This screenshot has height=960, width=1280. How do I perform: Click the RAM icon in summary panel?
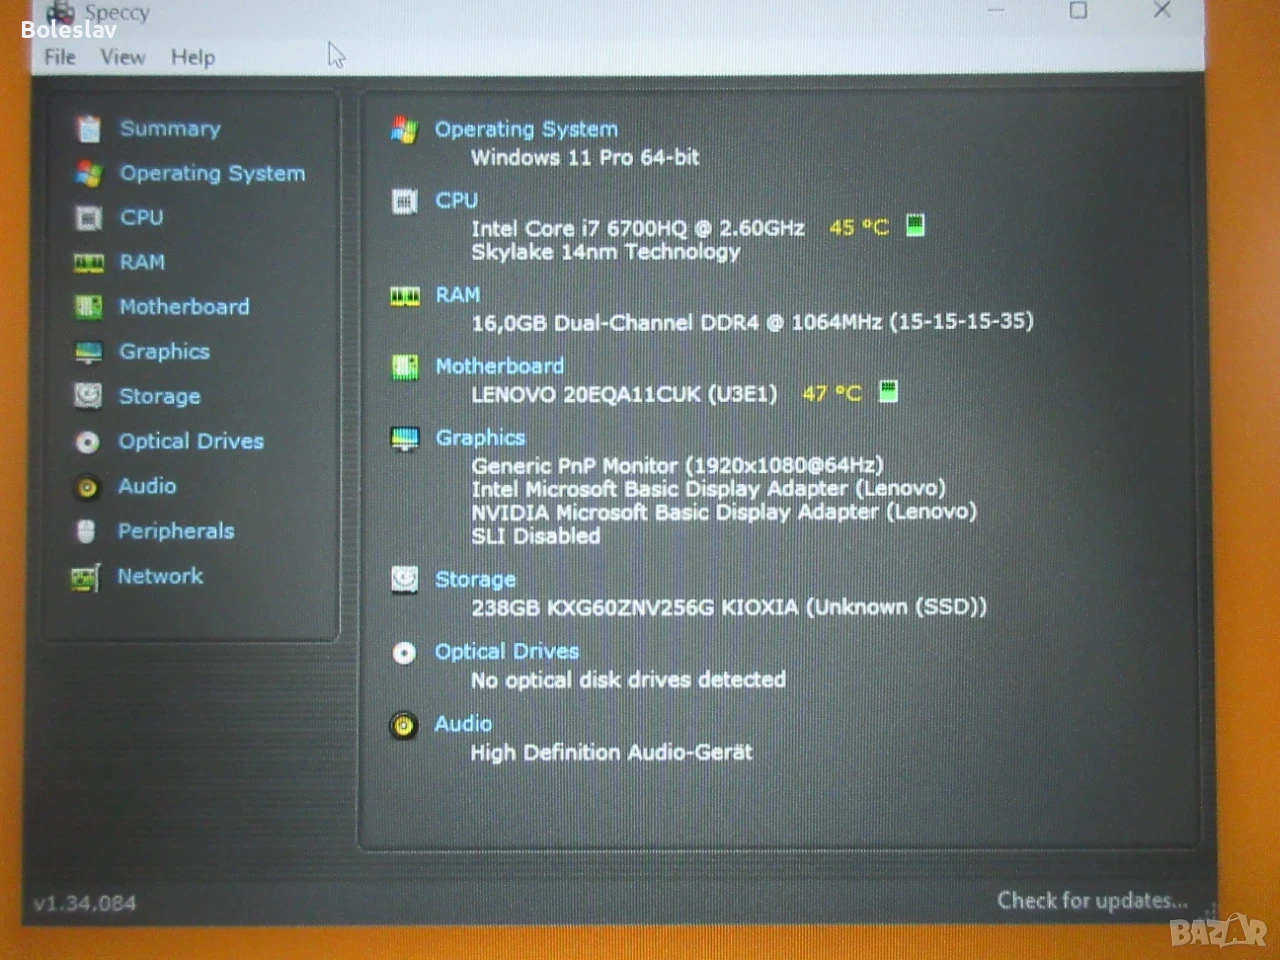pos(405,296)
